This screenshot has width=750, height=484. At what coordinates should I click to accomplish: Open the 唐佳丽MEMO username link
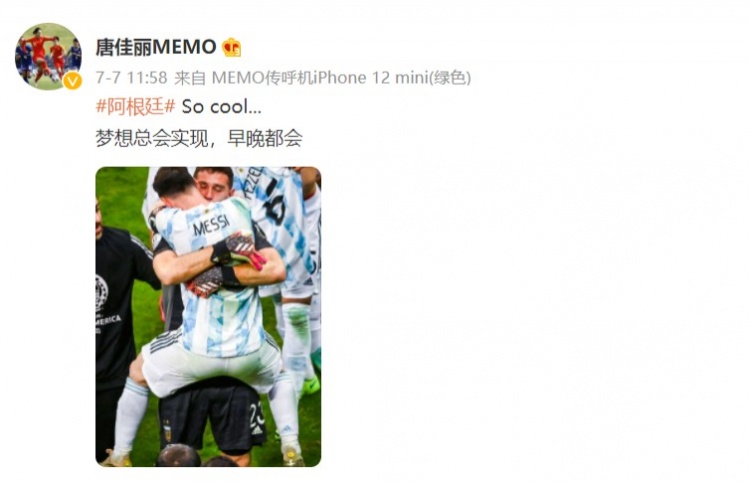pos(156,47)
